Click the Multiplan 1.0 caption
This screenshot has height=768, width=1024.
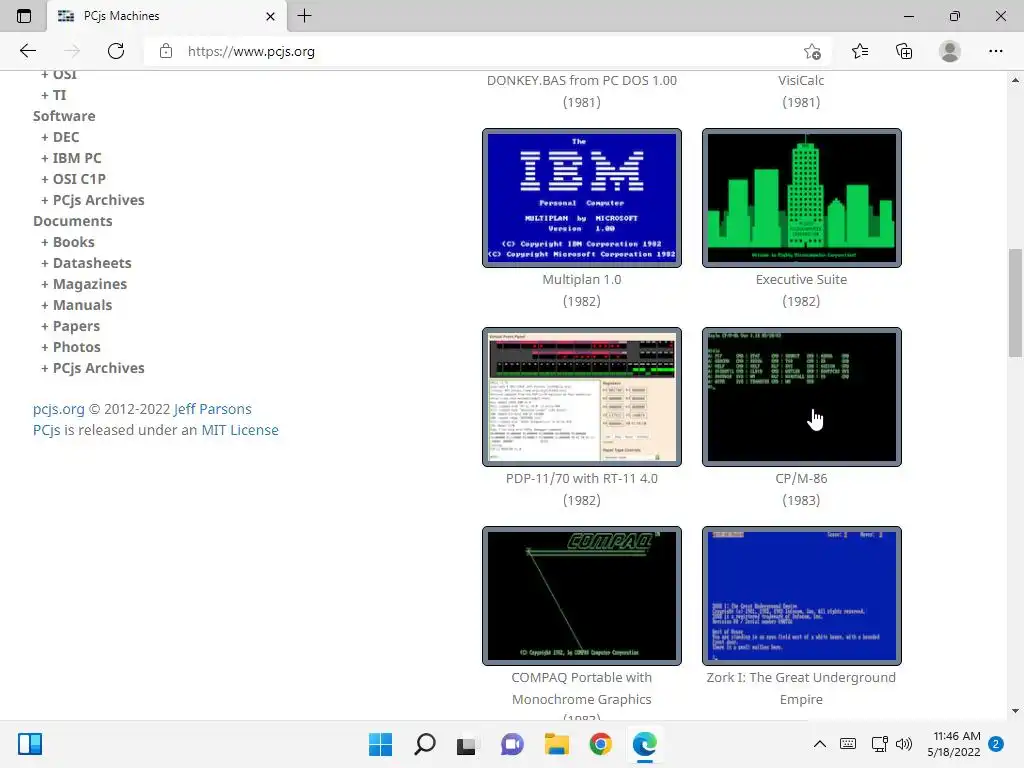582,280
